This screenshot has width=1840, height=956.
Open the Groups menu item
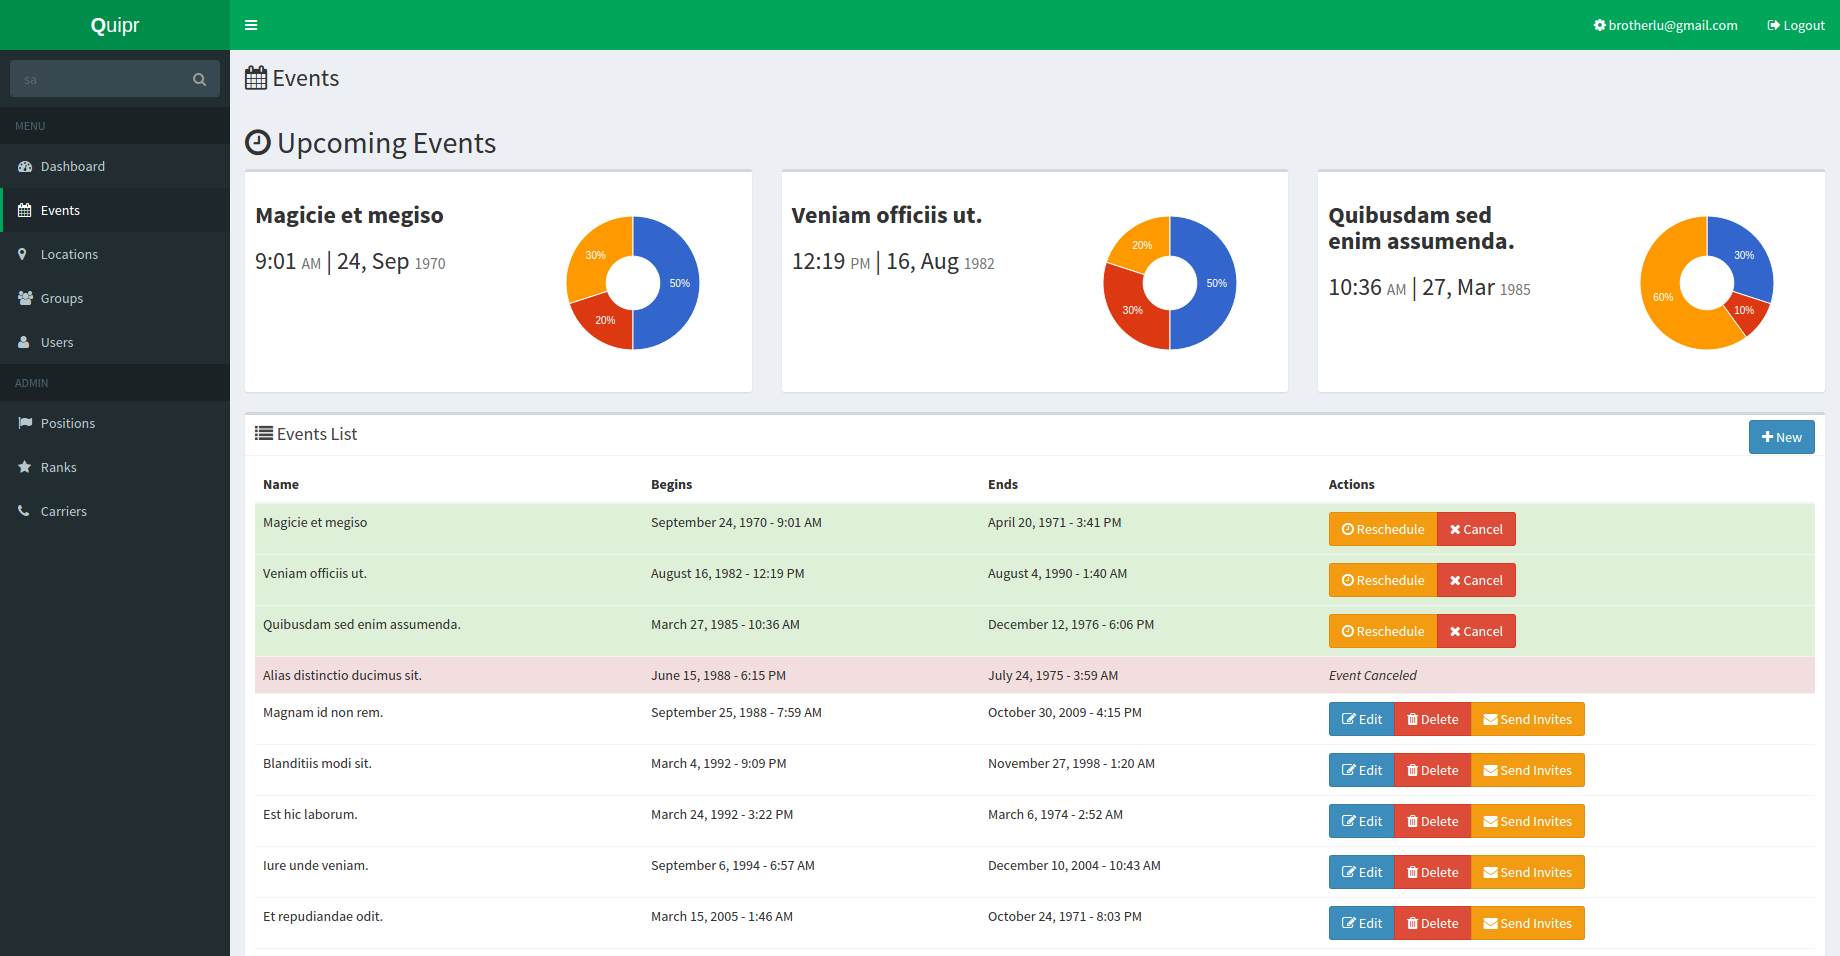115,298
